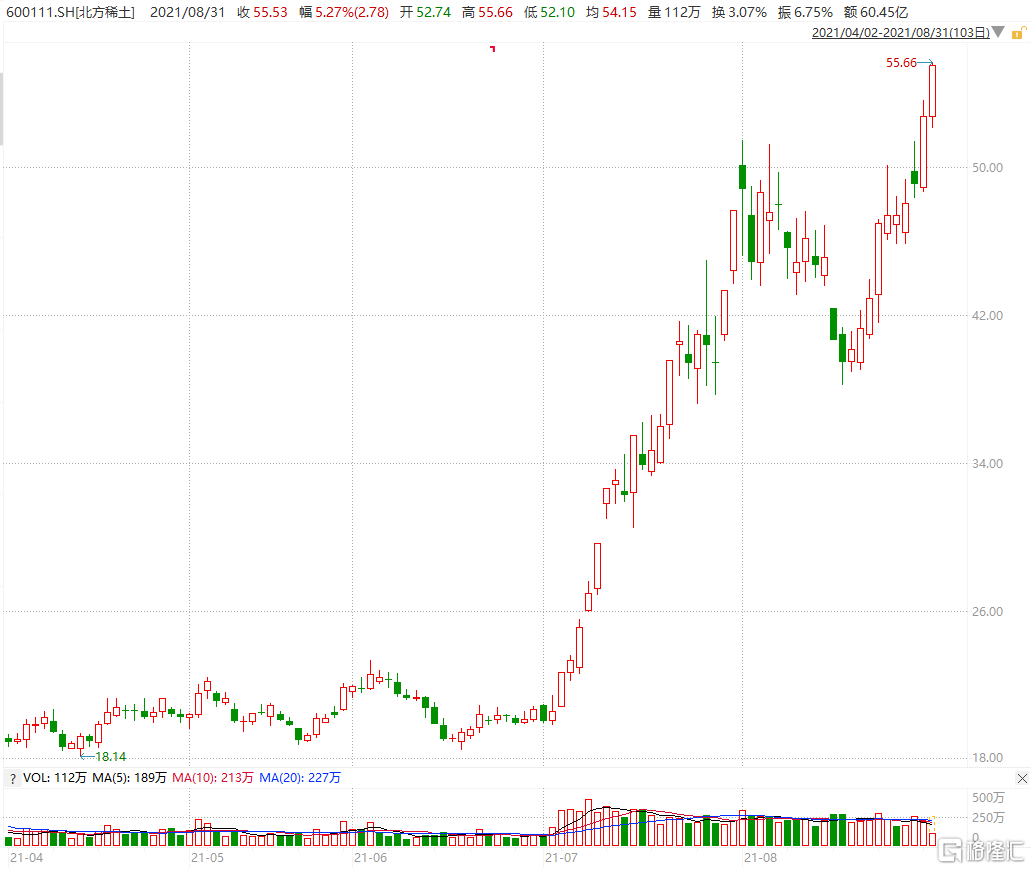Image resolution: width=1031 pixels, height=870 pixels.
Task: Click the 500万 volume axis label
Action: tap(988, 798)
